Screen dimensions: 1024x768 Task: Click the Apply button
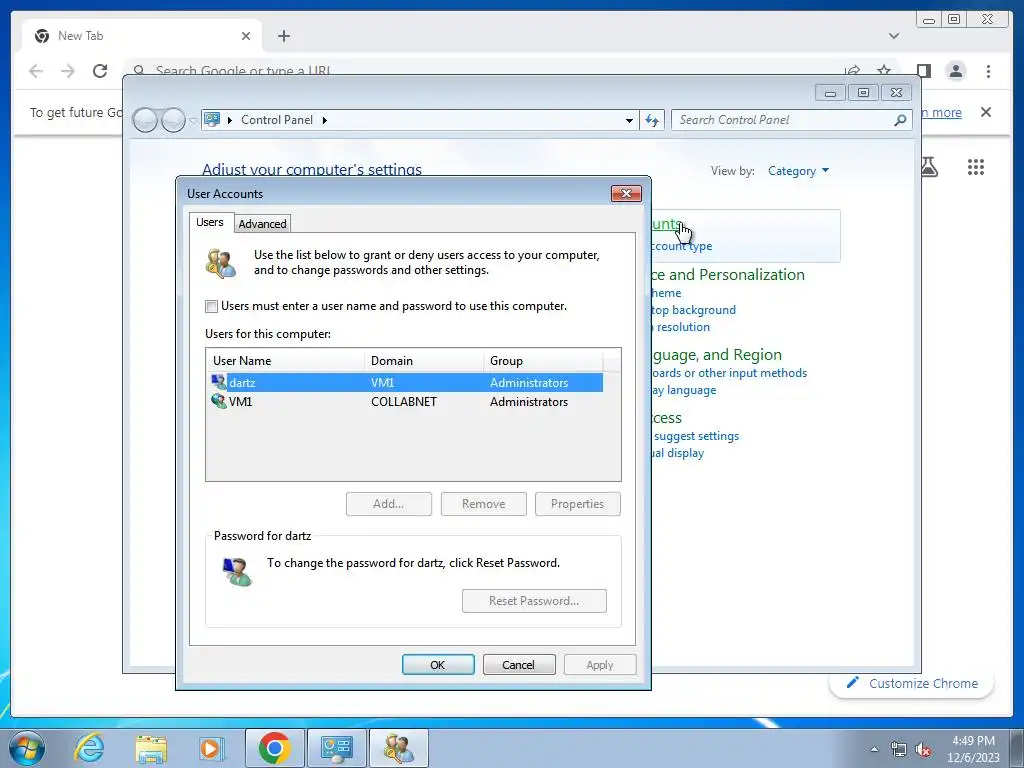[600, 665]
